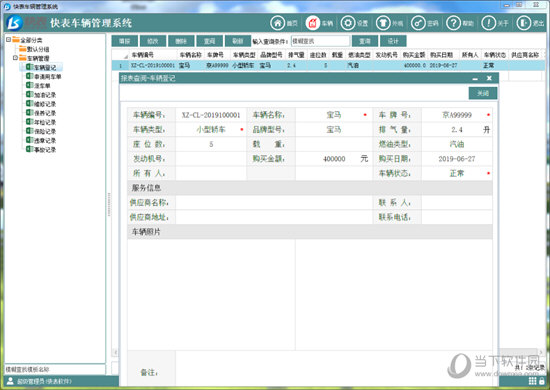The width and height of the screenshot is (550, 390).
Task: Click the 车辆编号 column header
Action: click(x=142, y=55)
